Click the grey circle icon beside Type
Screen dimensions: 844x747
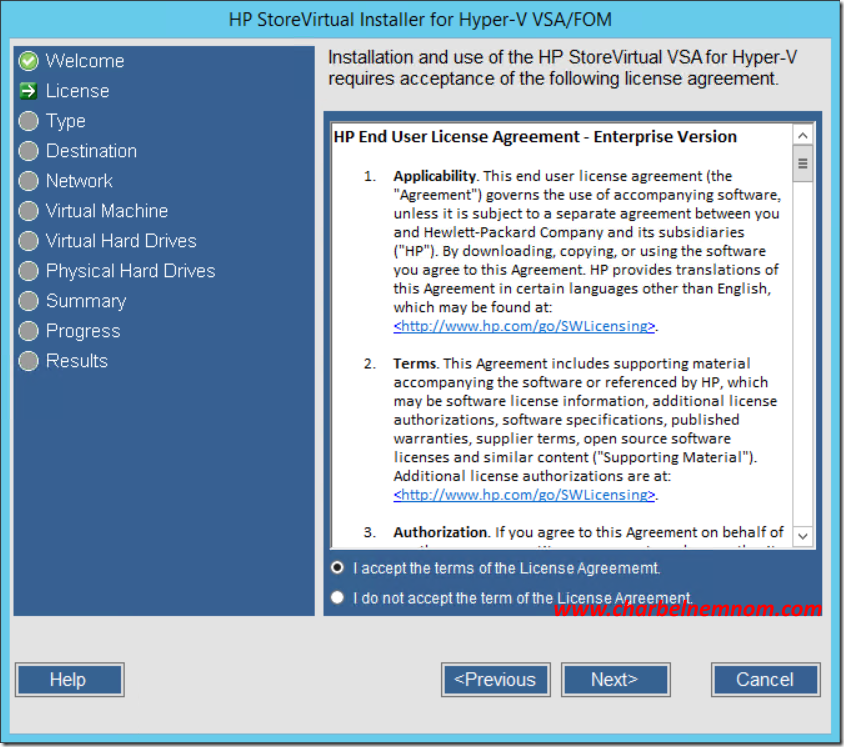pyautogui.click(x=29, y=121)
